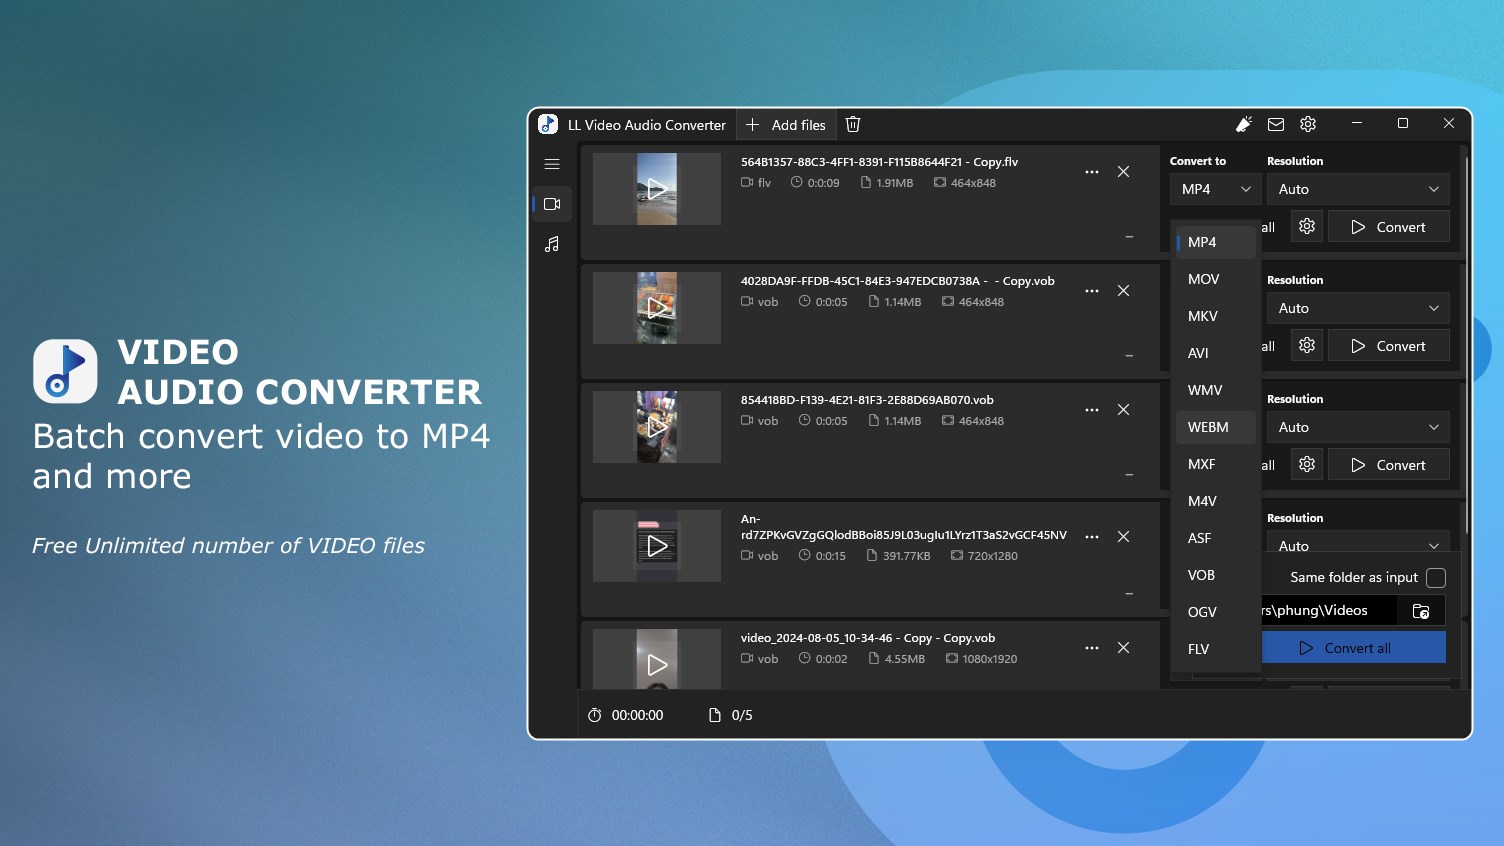The width and height of the screenshot is (1504, 846).
Task: Click the output path field showing phung\Videos
Action: [1329, 611]
